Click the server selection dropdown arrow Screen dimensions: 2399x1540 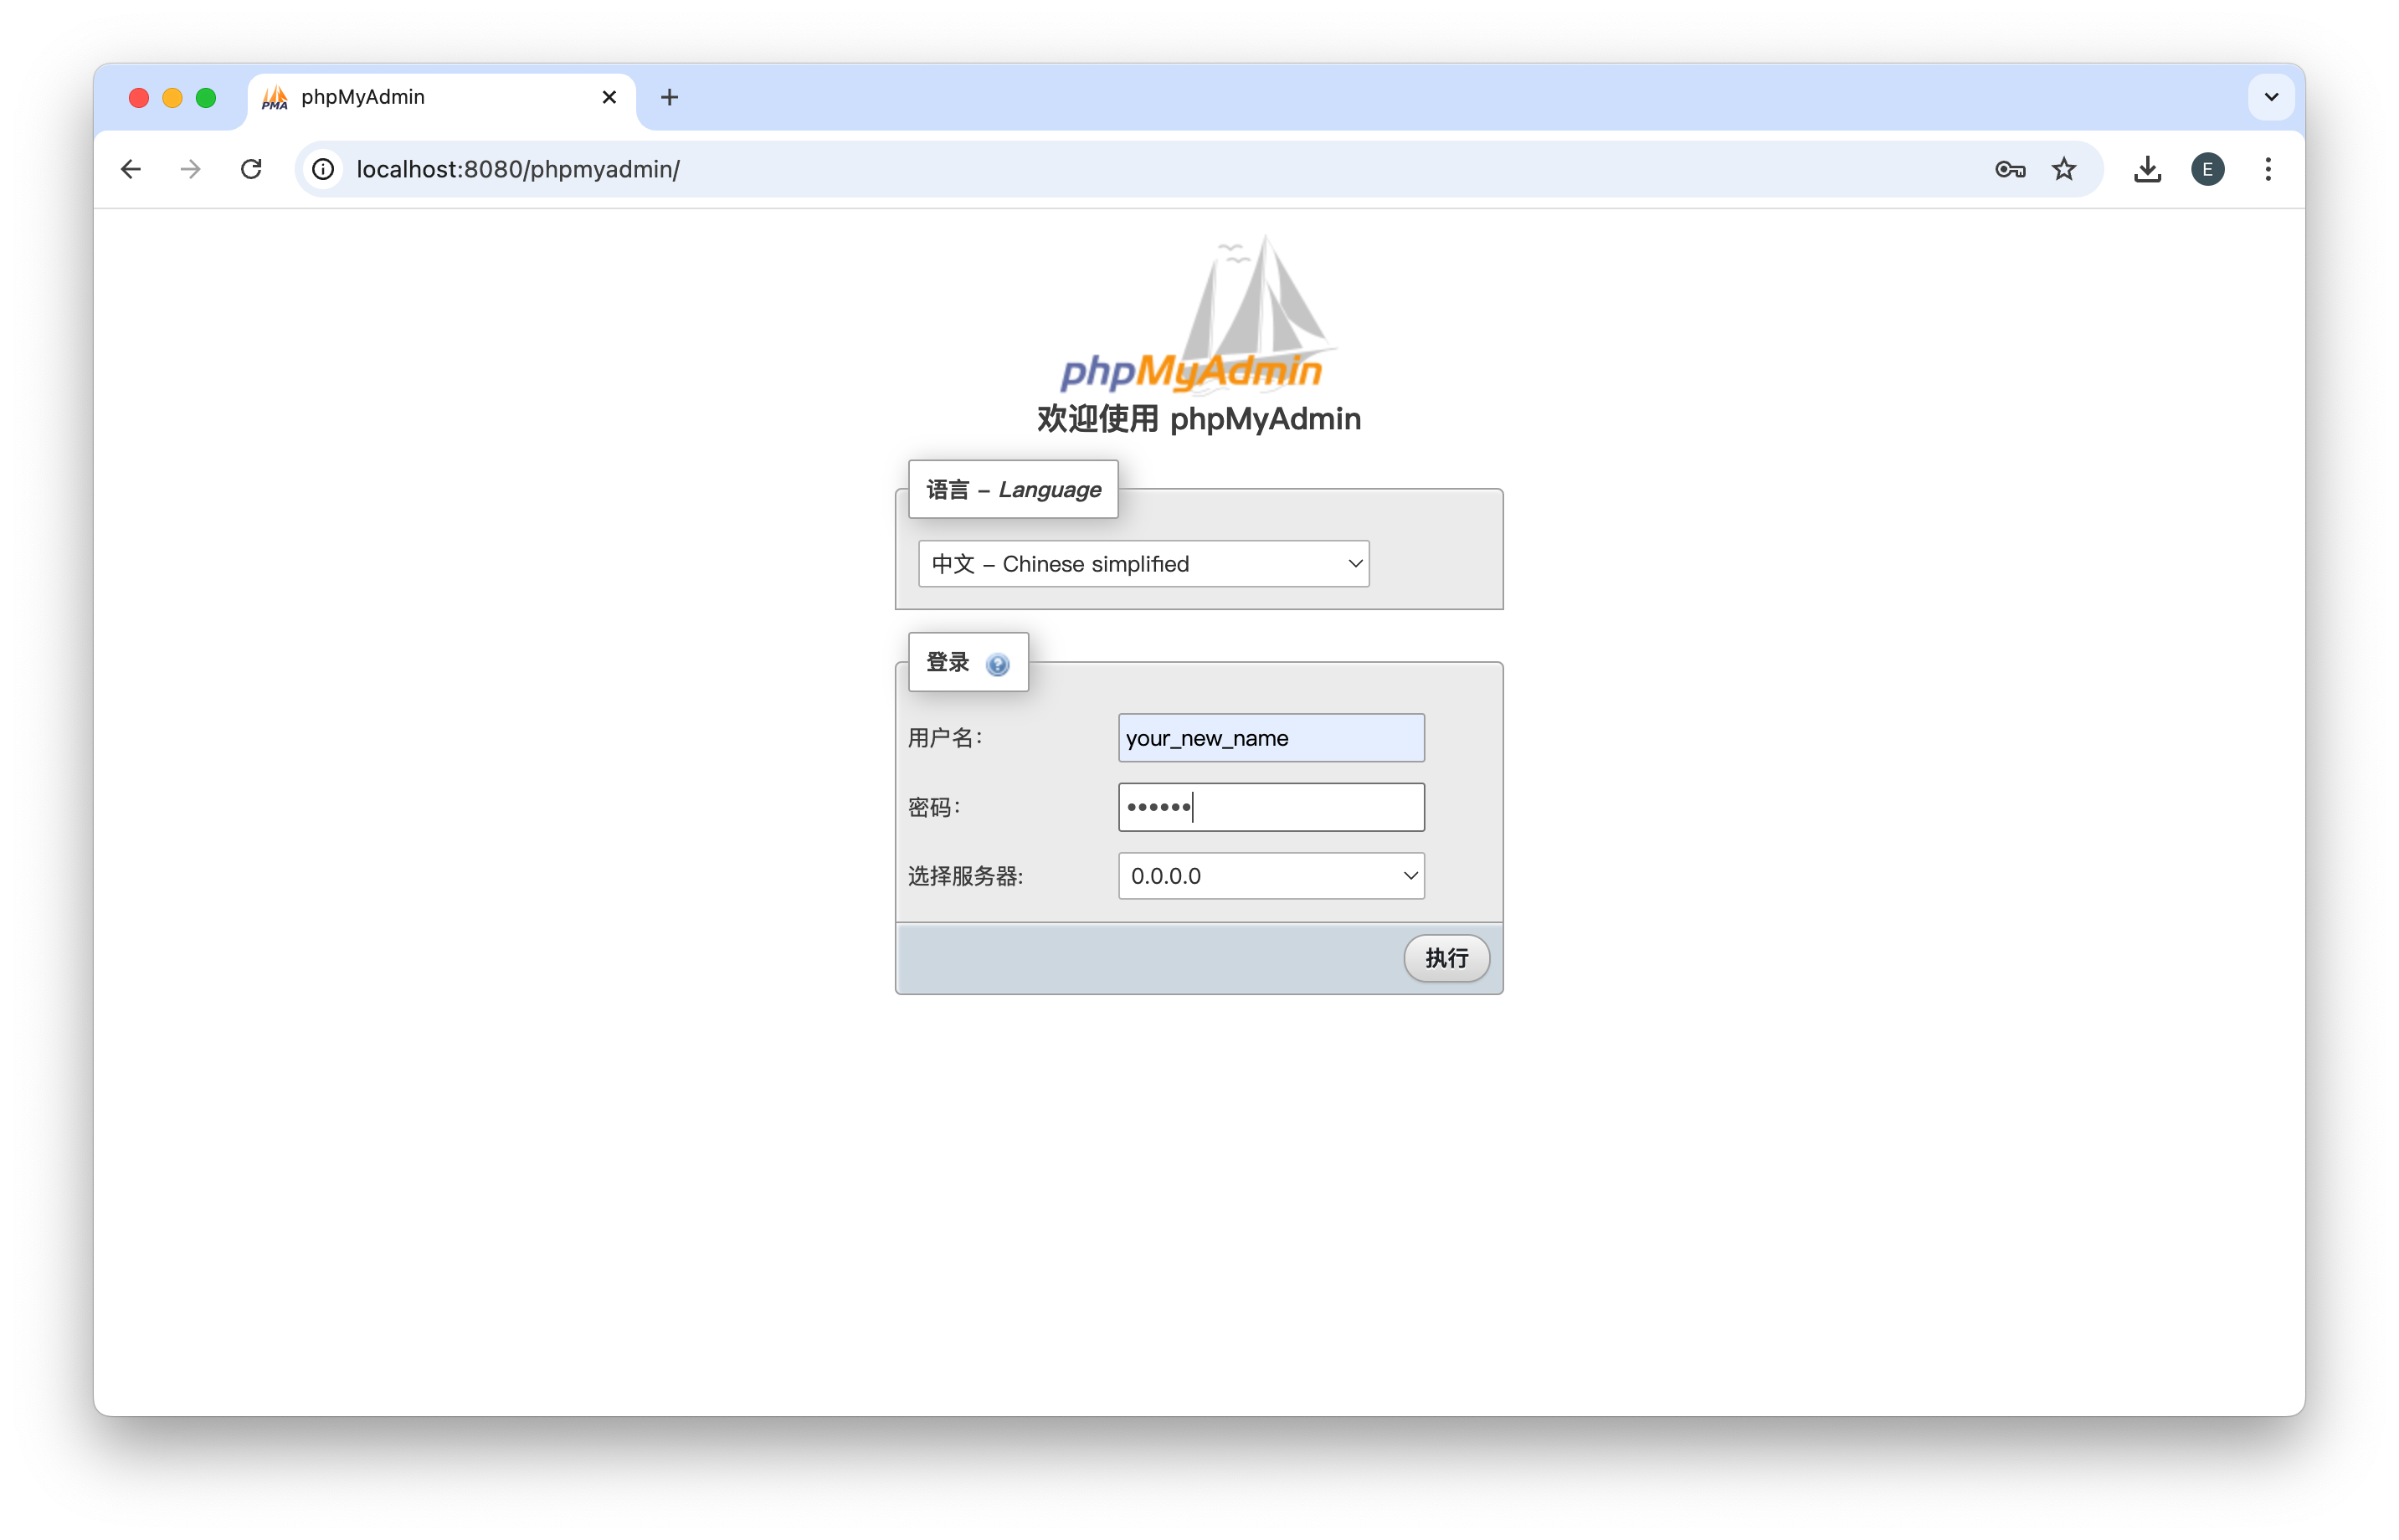coord(1408,874)
